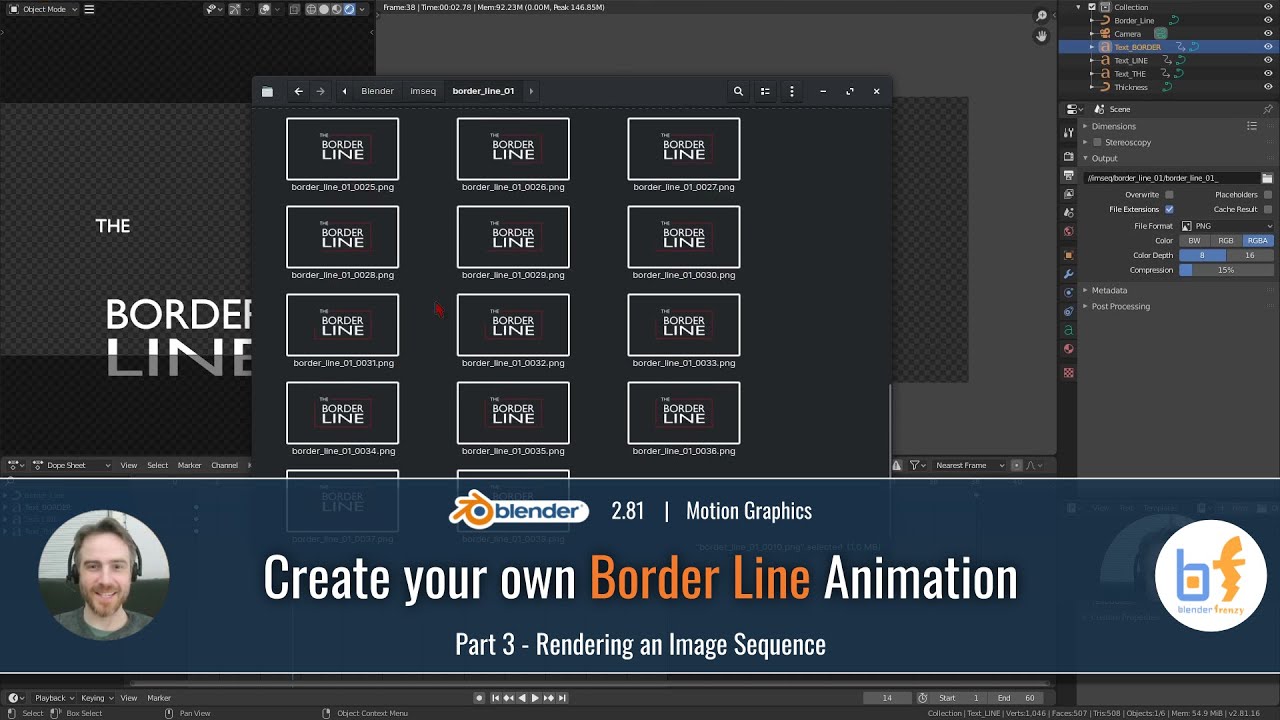Open the Modifiers wrench tab icon
The height and width of the screenshot is (720, 1280).
pos(1069,274)
